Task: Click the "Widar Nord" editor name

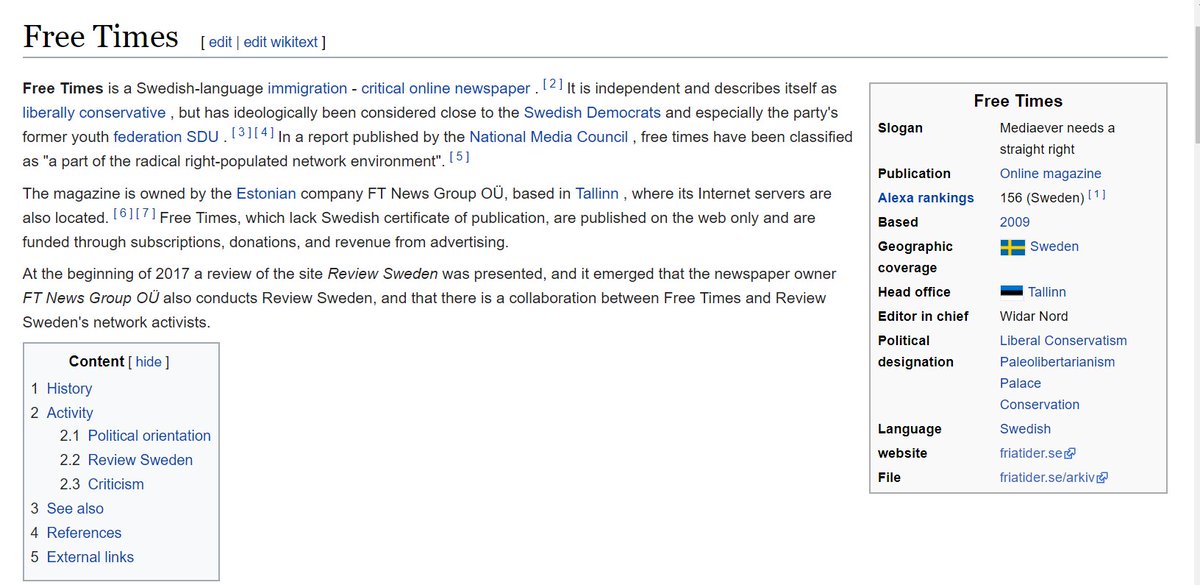Action: (x=1034, y=316)
